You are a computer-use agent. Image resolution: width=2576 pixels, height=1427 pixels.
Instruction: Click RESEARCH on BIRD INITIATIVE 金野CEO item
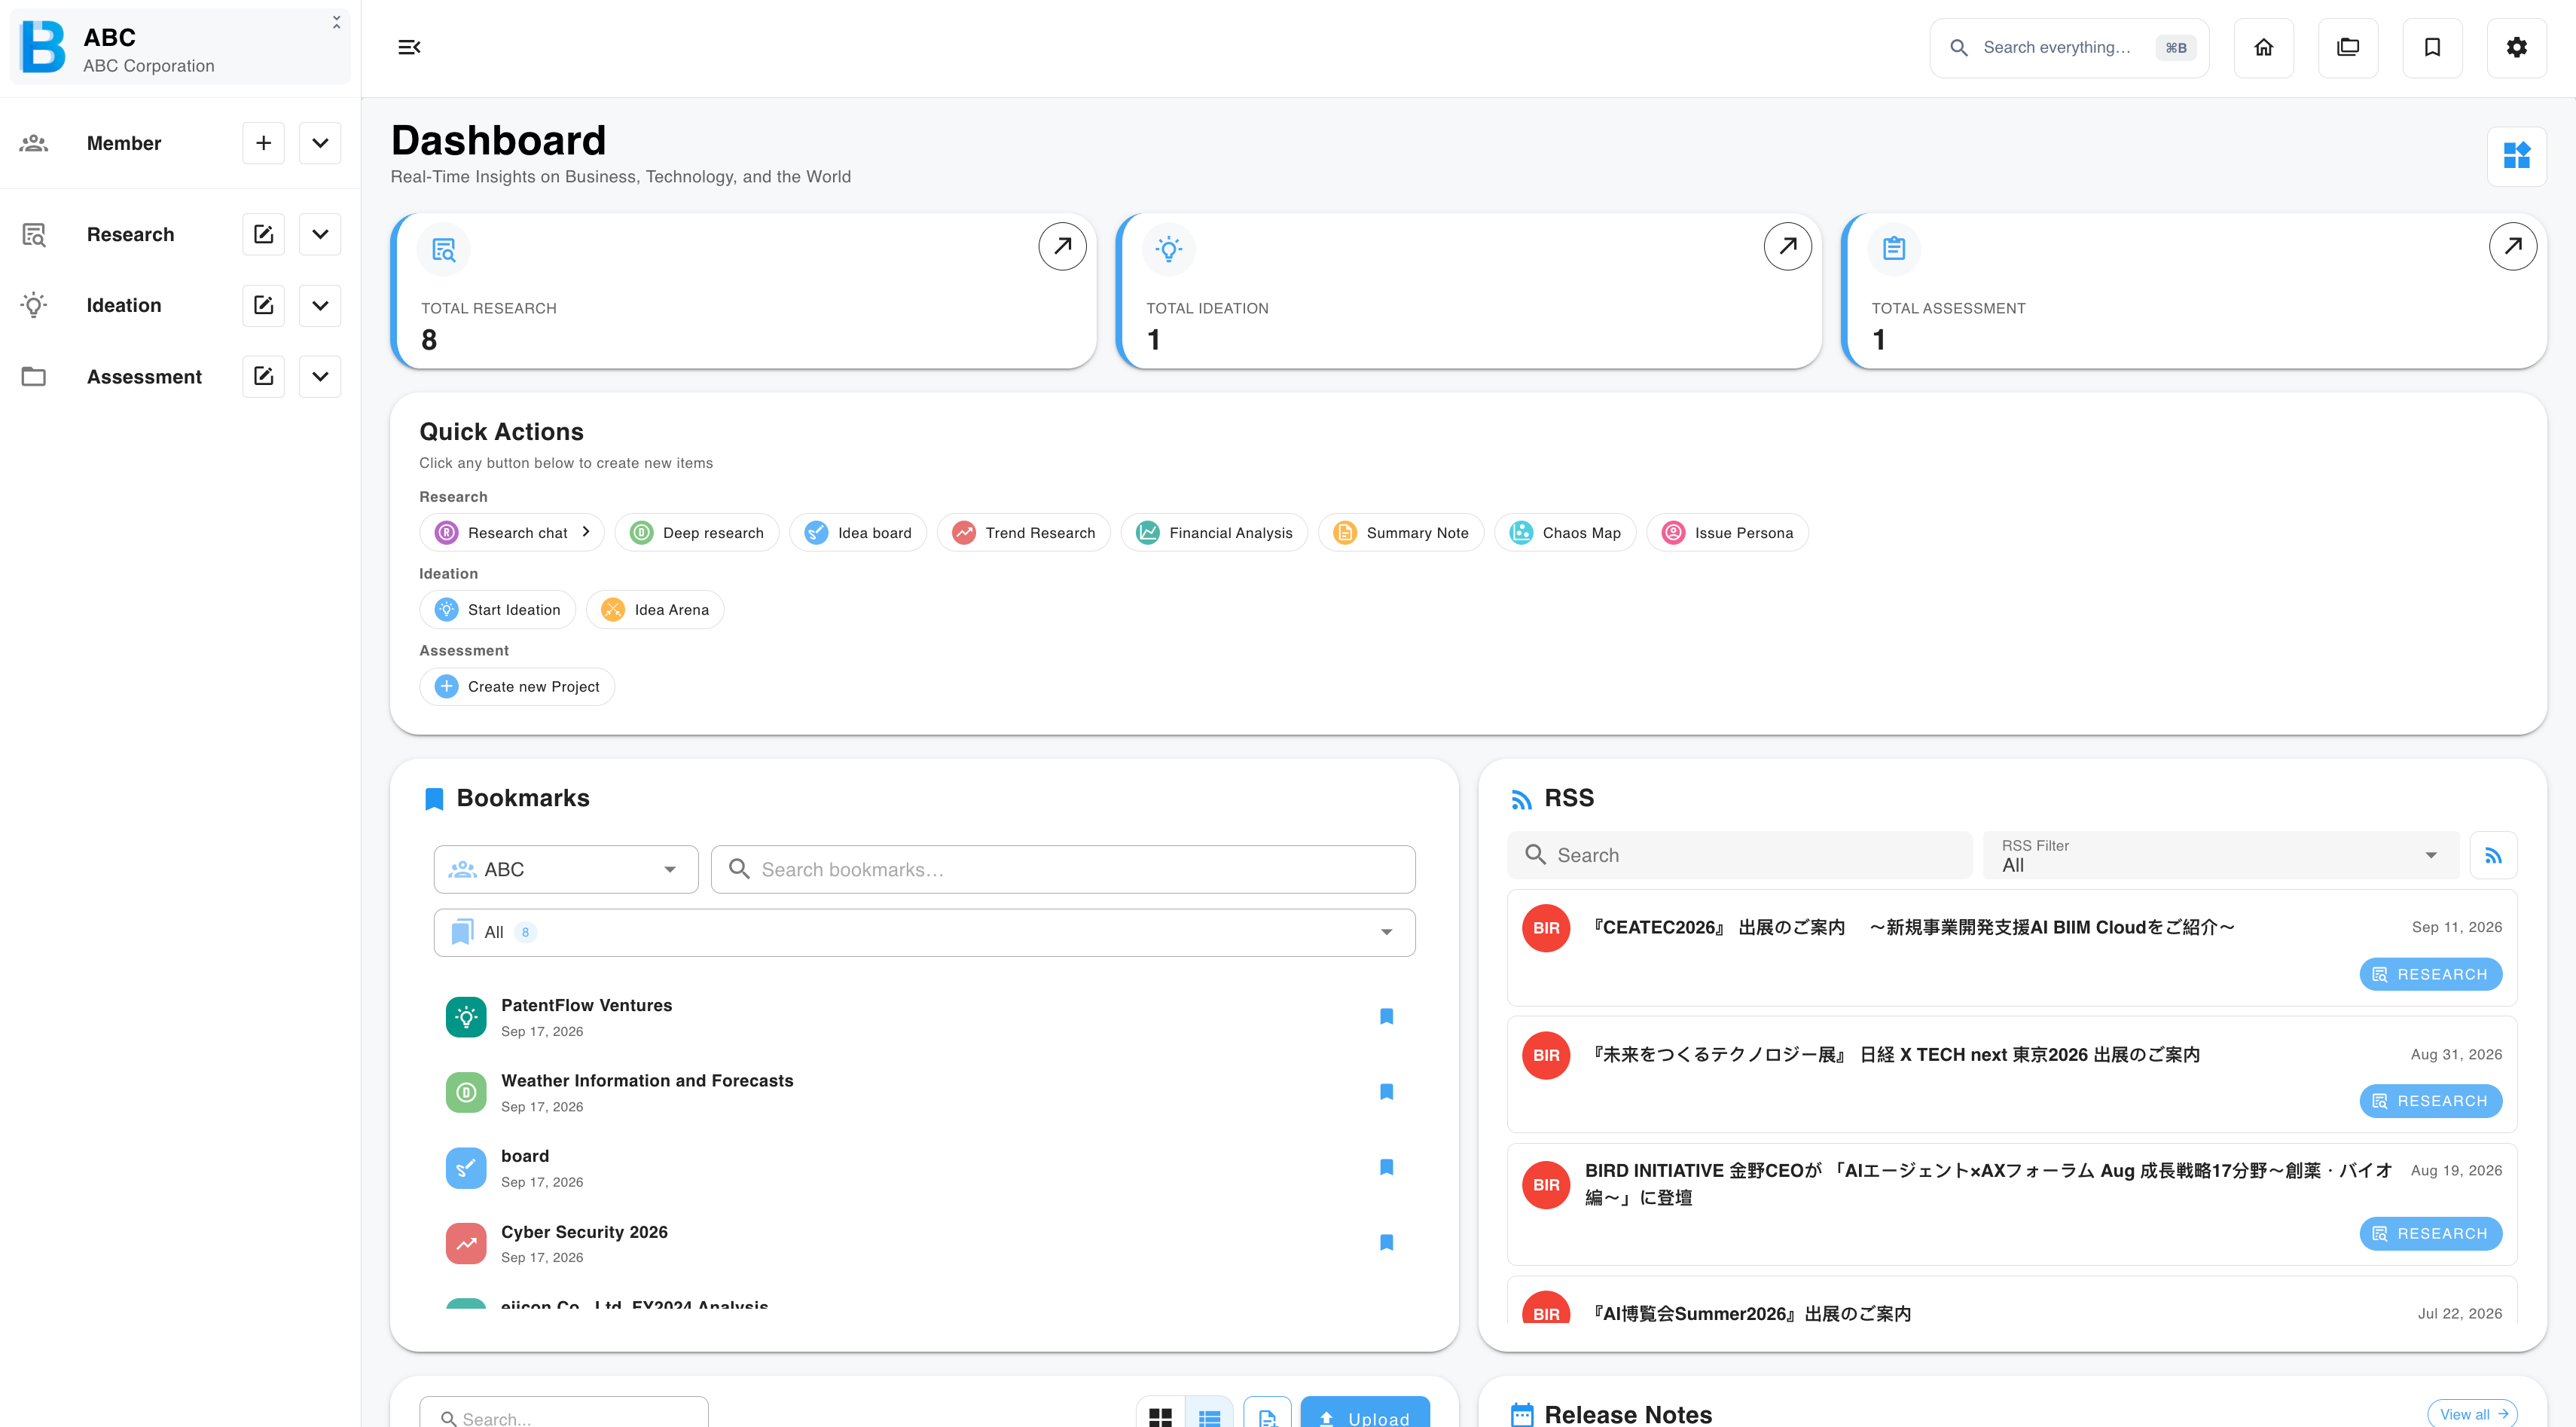click(2430, 1233)
